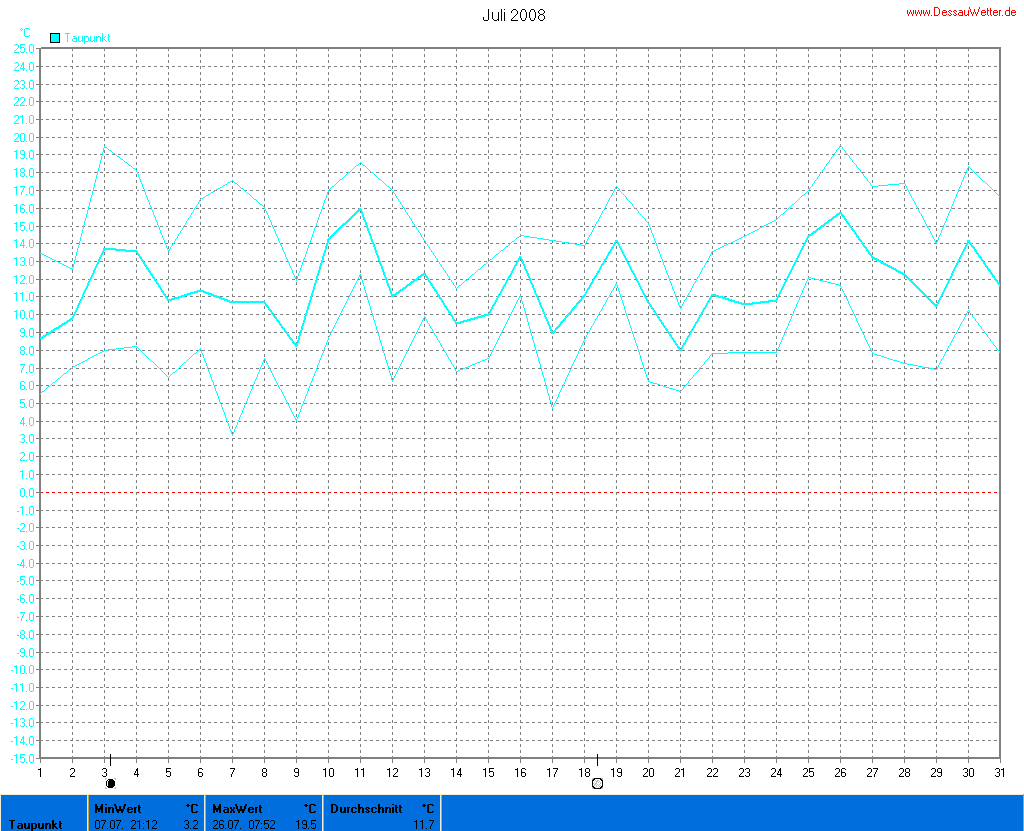Click the °C unit label above the y-axis
This screenshot has width=1024, height=831.
tap(25, 33)
